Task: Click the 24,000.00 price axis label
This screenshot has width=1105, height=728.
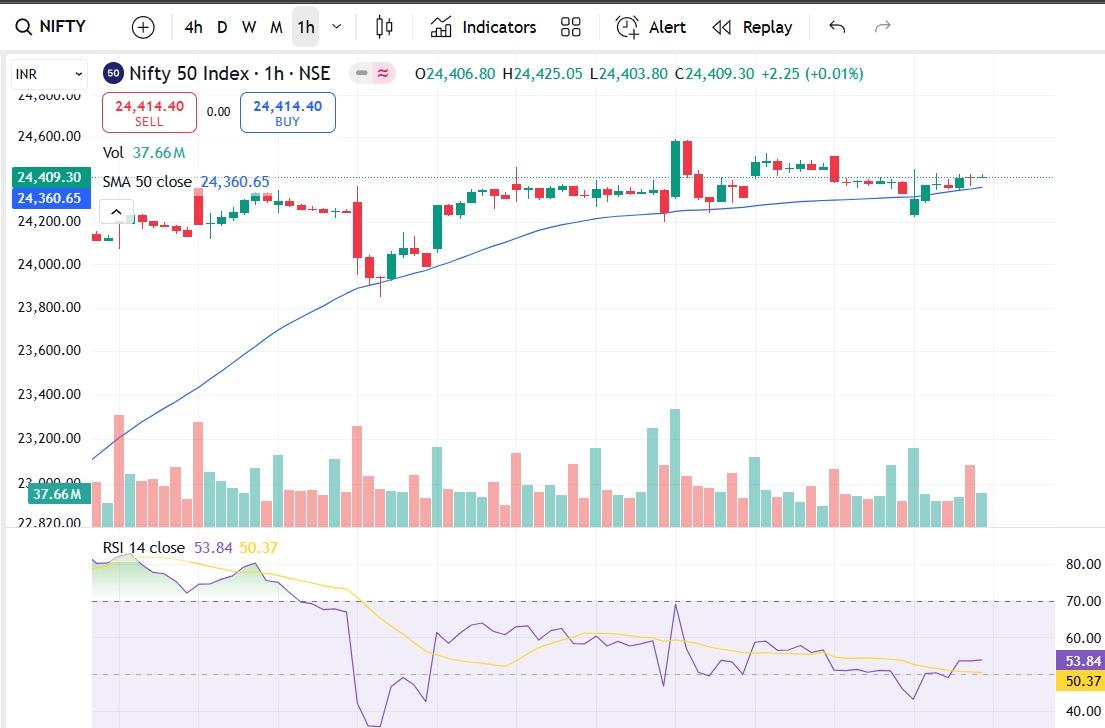Action: pyautogui.click(x=49, y=264)
